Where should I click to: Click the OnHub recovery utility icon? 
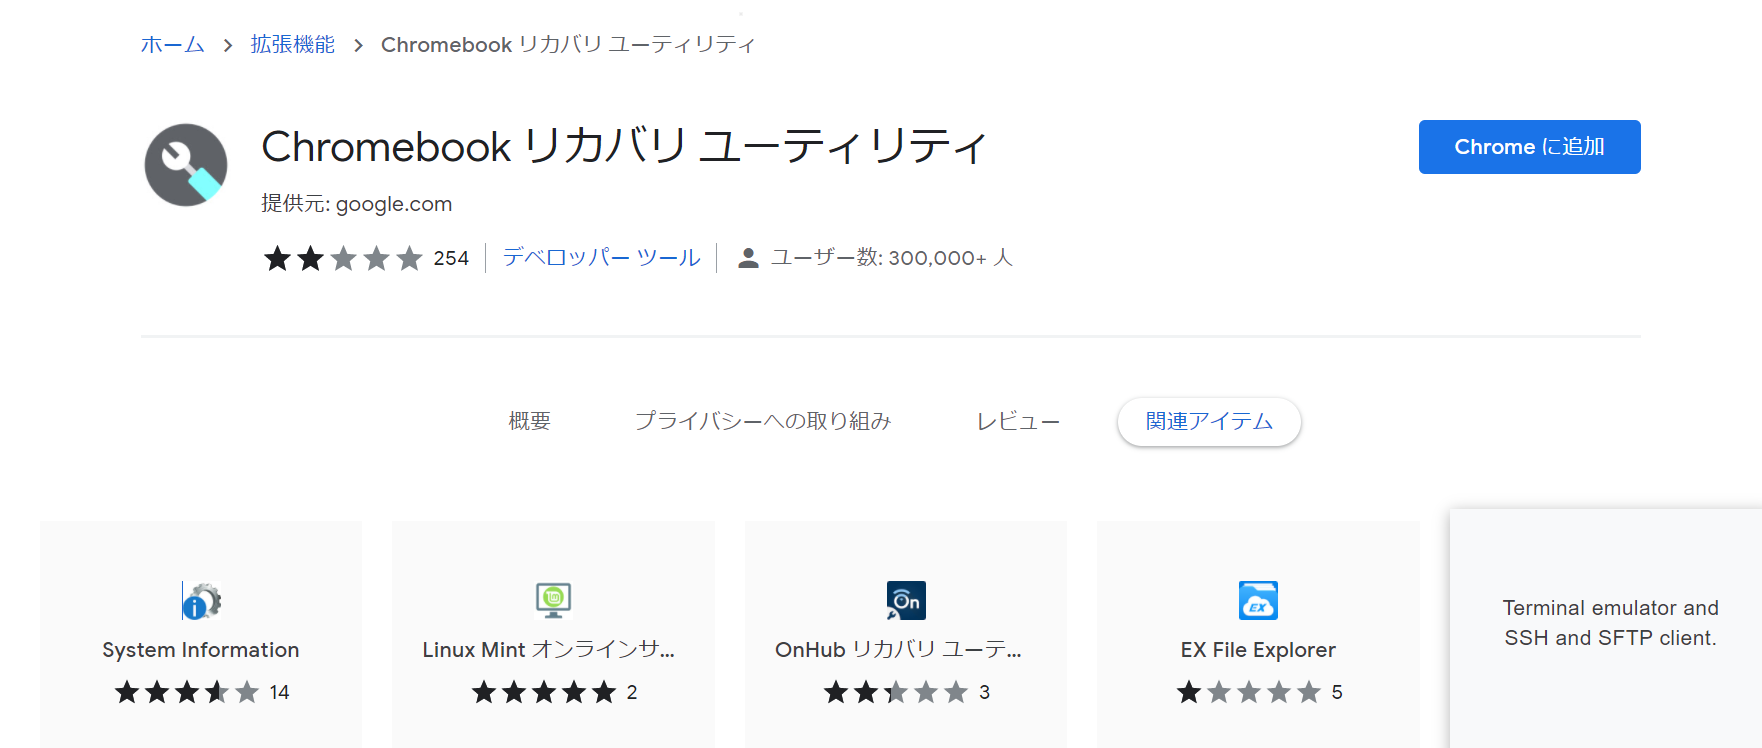pyautogui.click(x=906, y=601)
